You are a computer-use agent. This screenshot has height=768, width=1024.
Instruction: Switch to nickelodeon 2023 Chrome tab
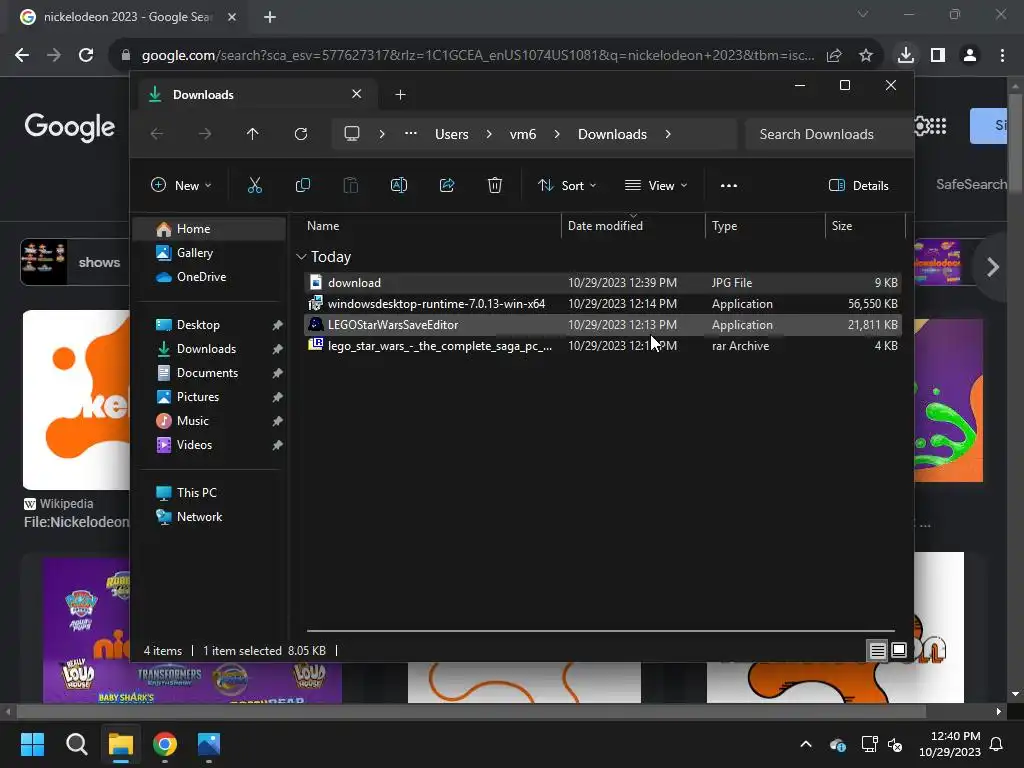click(127, 17)
